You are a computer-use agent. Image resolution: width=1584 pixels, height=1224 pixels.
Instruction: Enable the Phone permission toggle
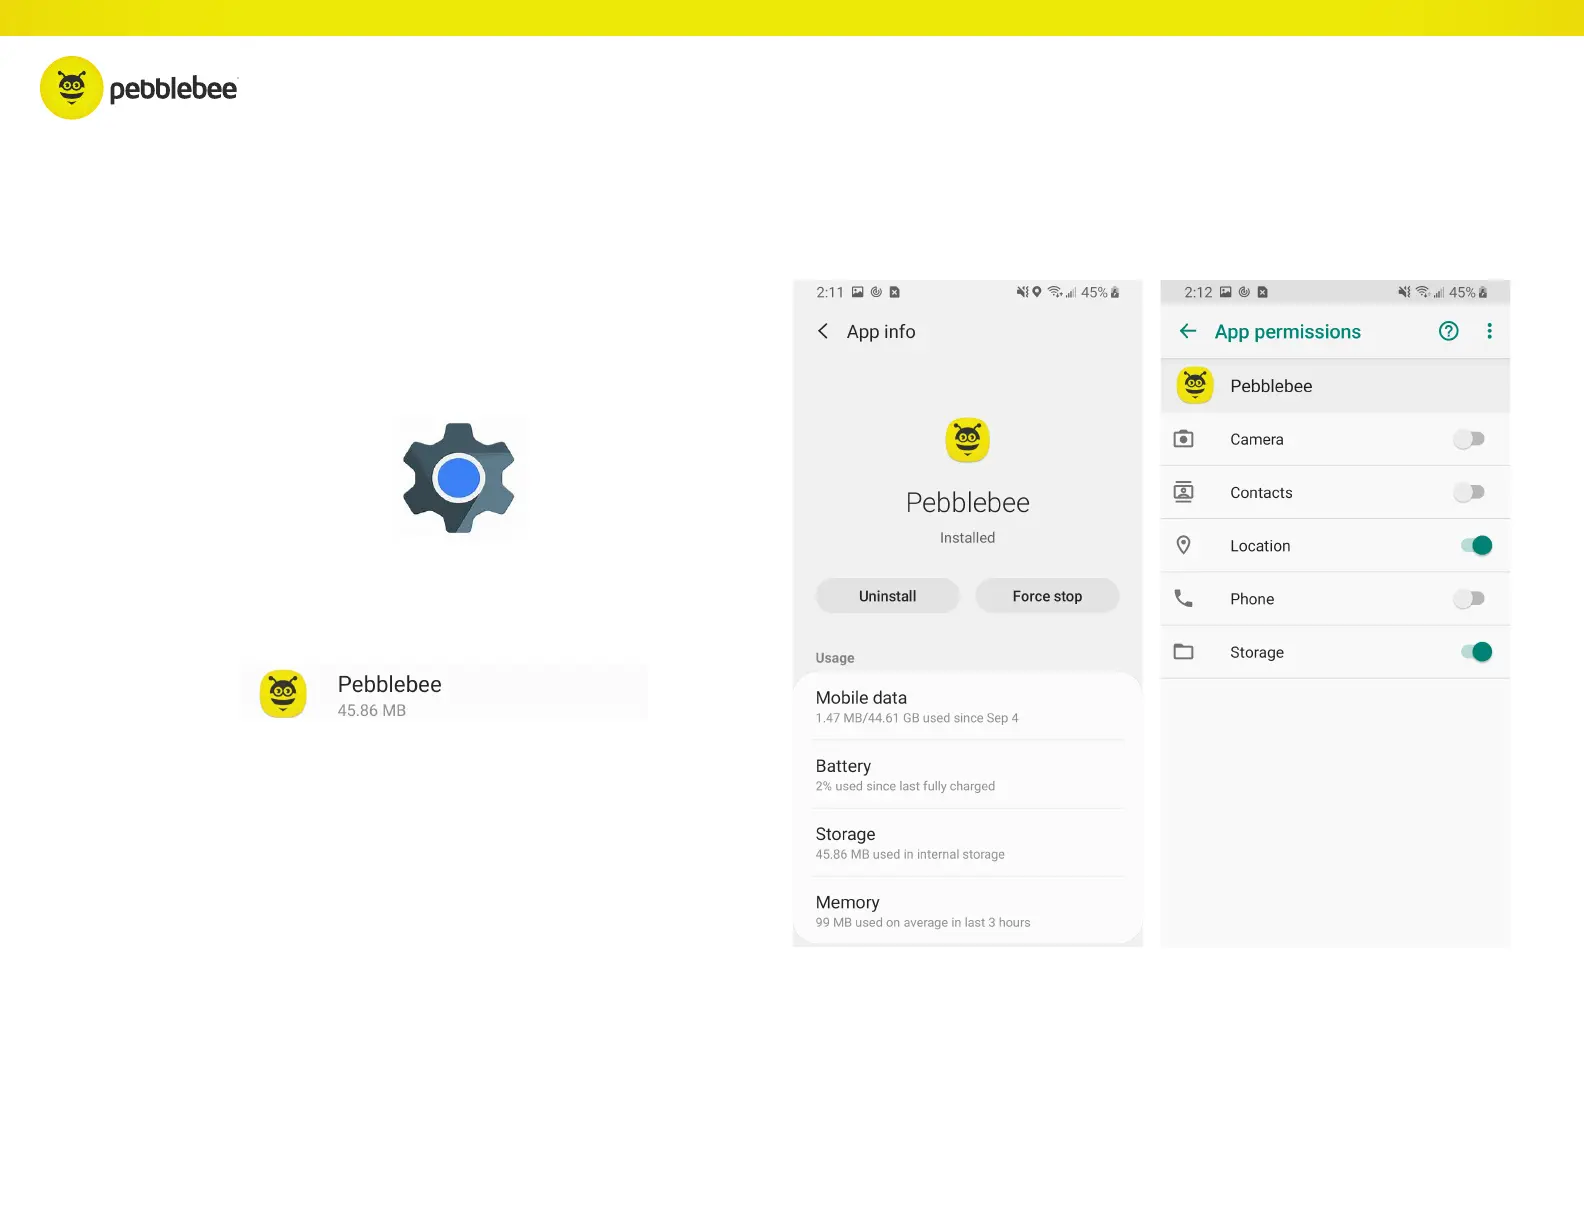[1469, 598]
